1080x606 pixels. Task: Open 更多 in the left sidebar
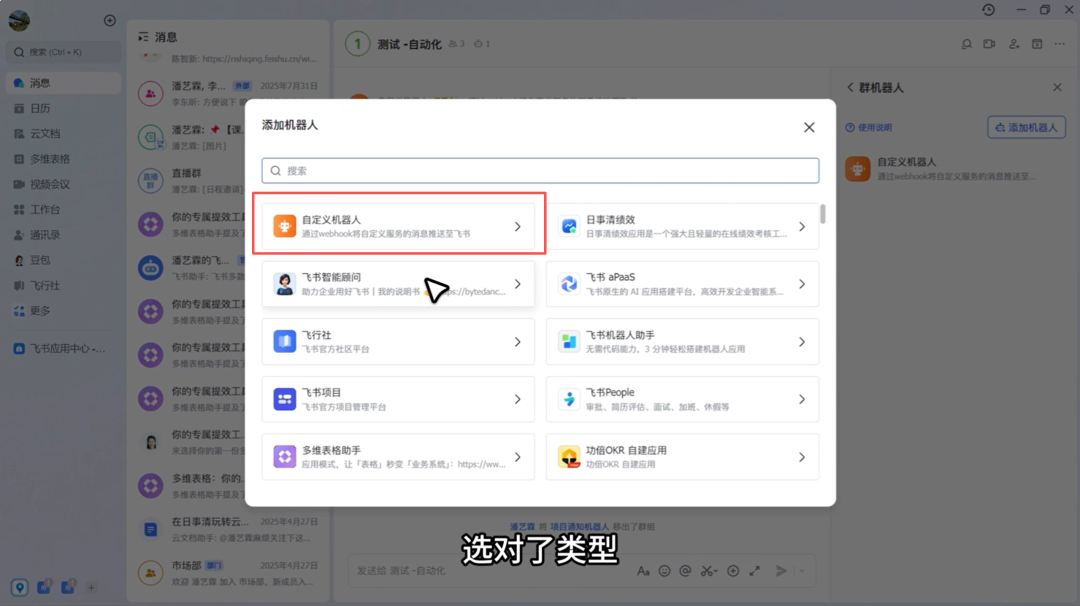pos(63,311)
